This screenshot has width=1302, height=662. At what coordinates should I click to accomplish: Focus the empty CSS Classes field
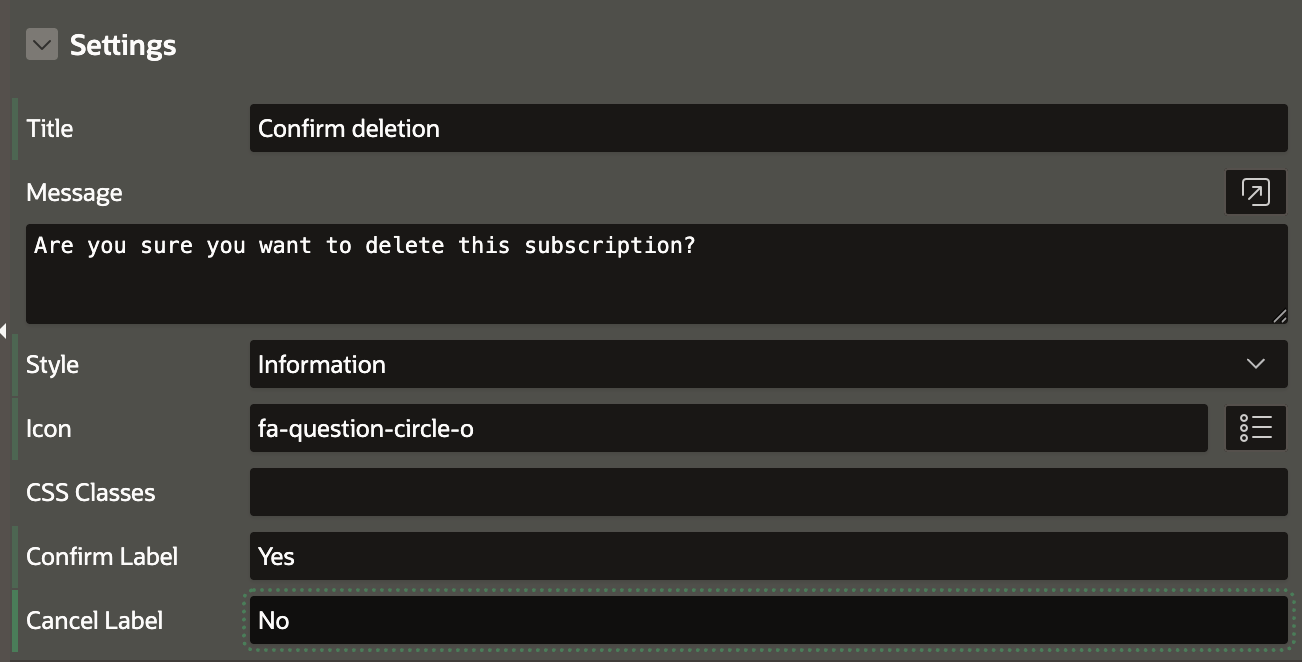(x=768, y=492)
